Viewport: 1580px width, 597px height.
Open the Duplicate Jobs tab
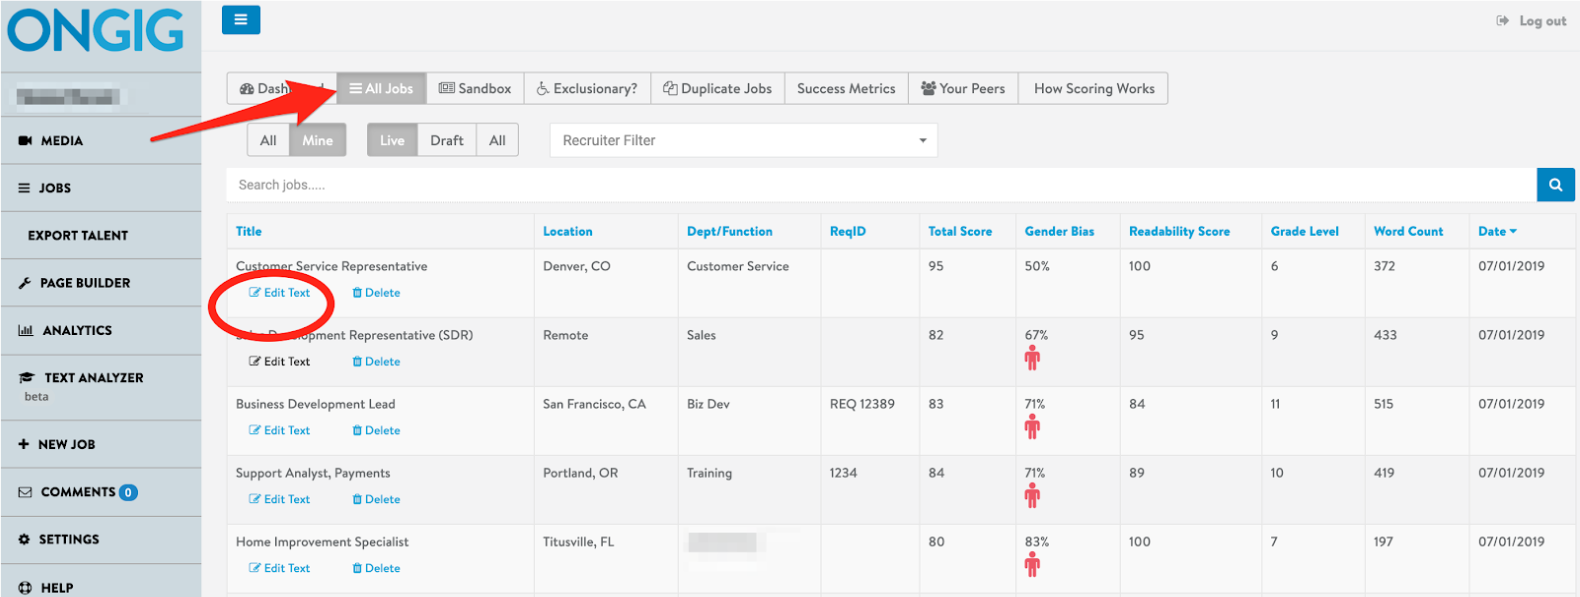[717, 88]
